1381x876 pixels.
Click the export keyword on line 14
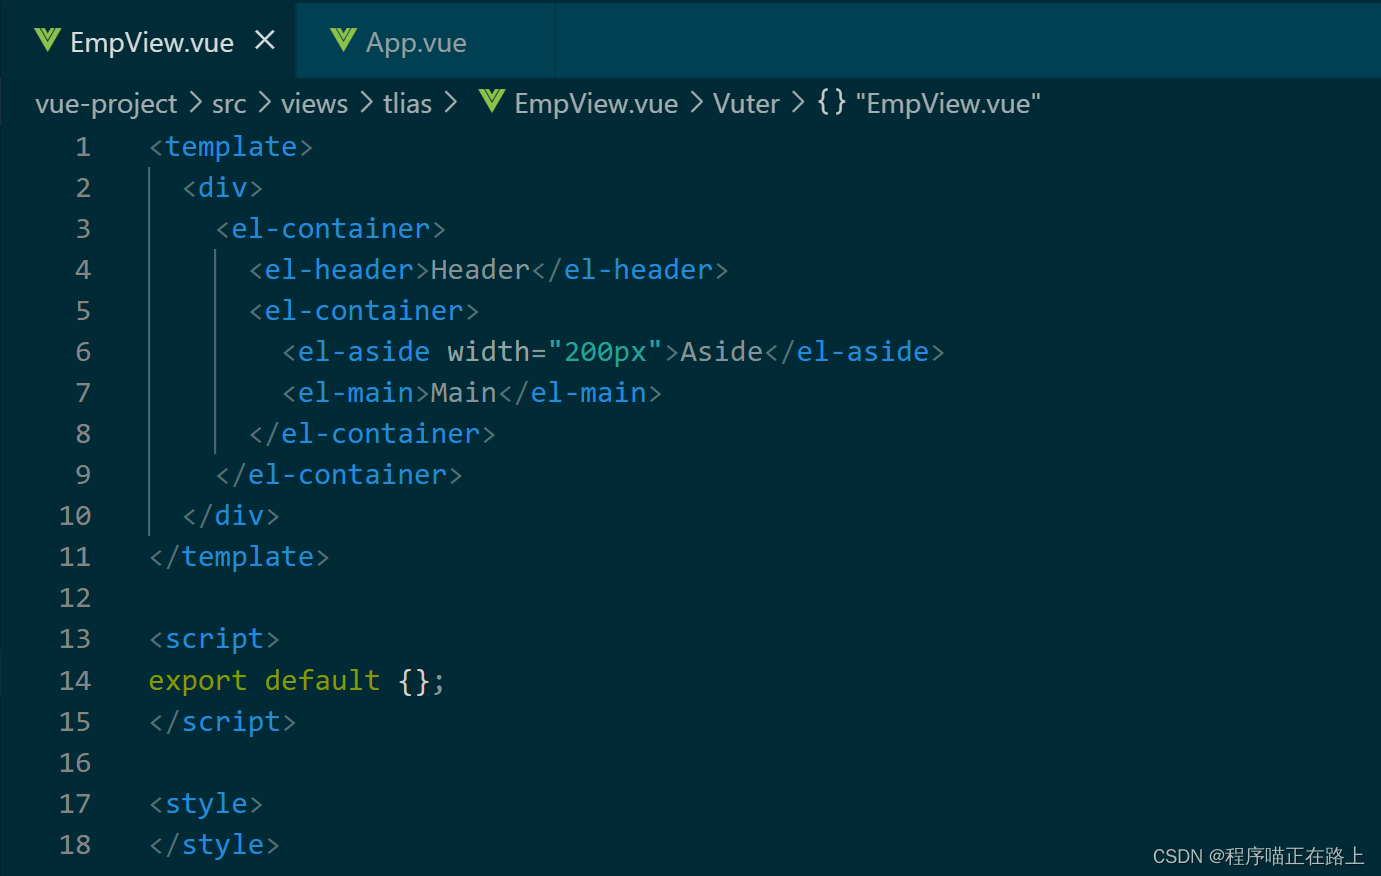click(x=197, y=681)
